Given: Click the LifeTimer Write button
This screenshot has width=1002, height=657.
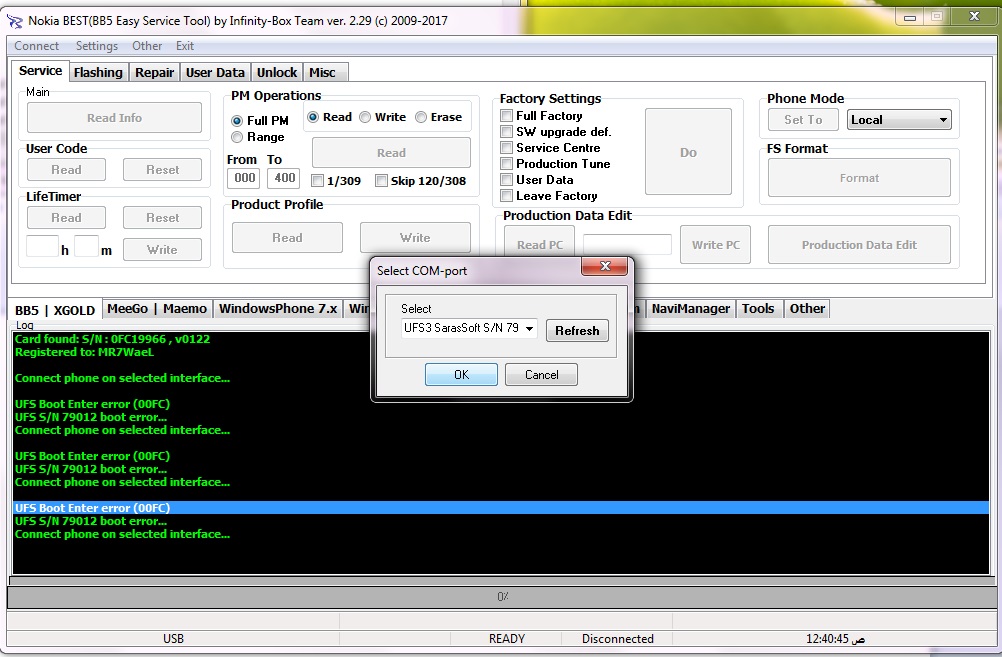Looking at the screenshot, I should [x=162, y=250].
